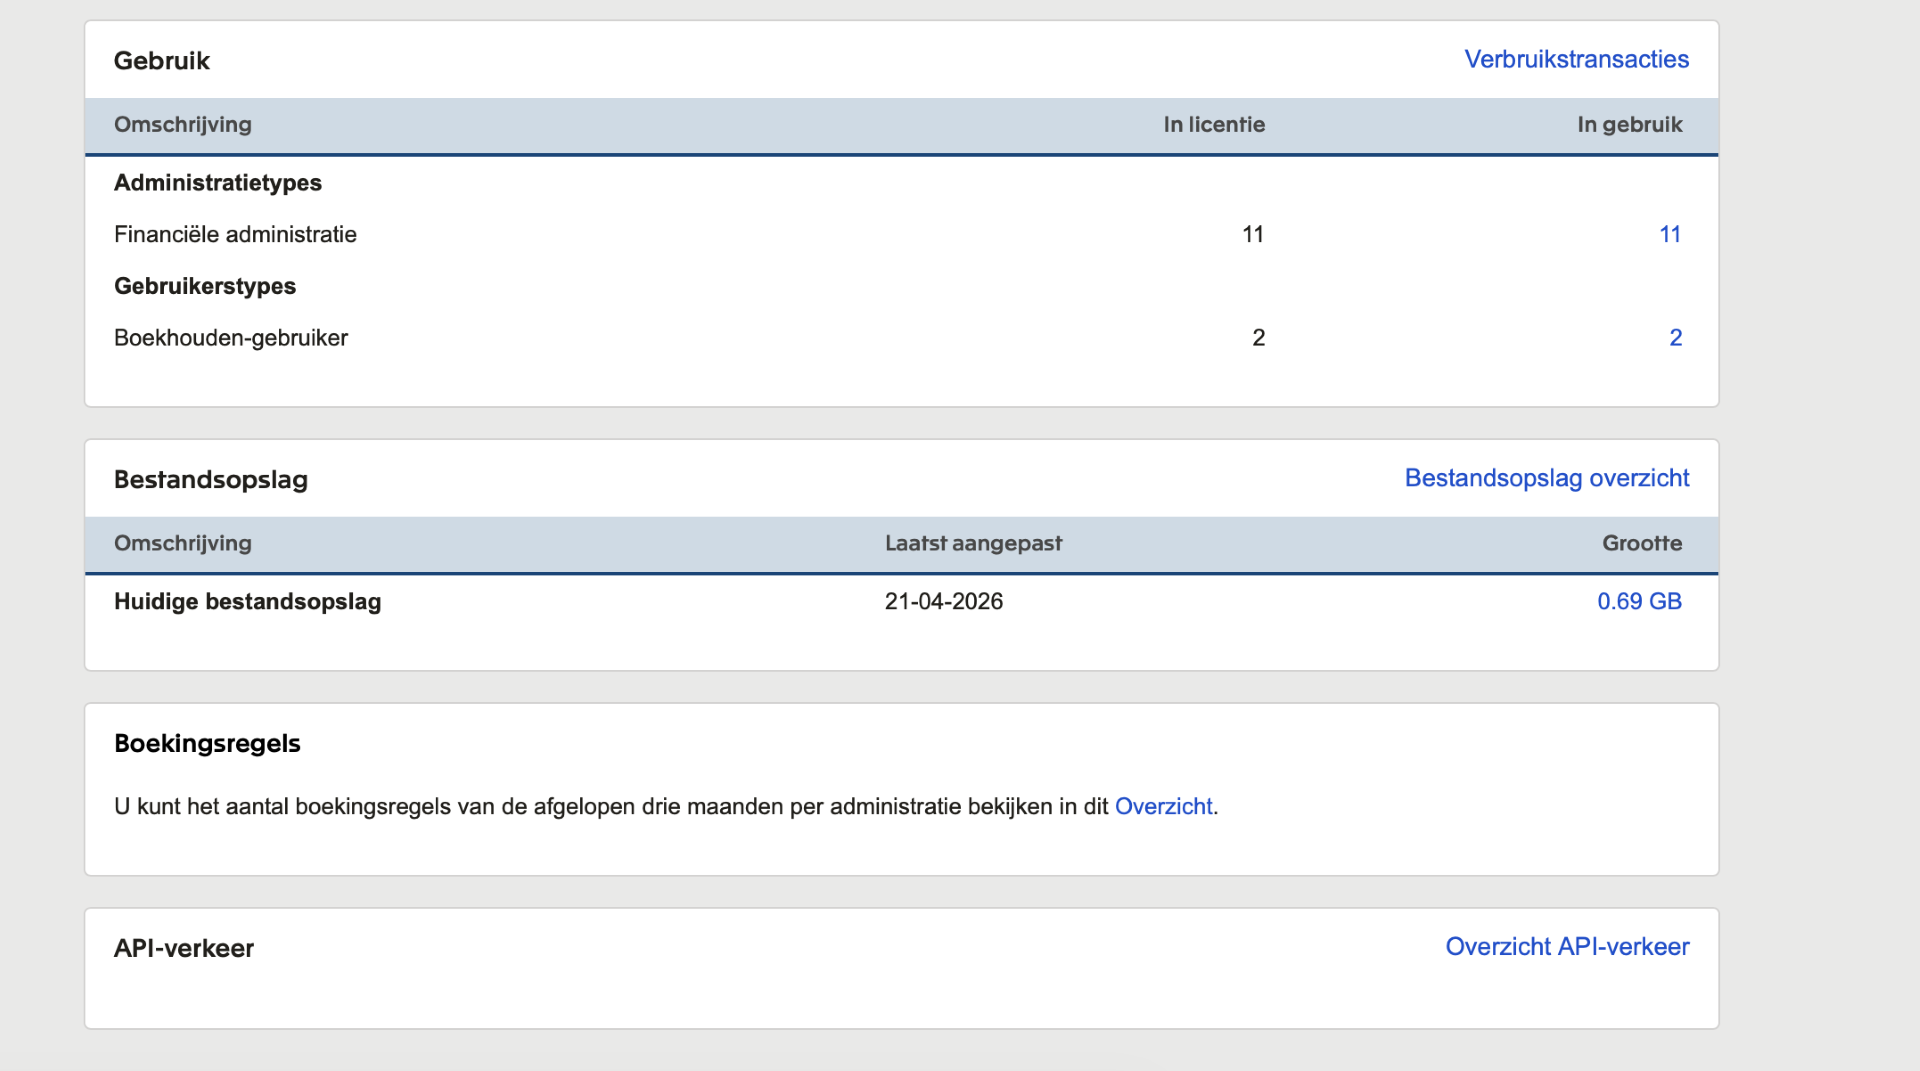This screenshot has height=1071, width=1920.
Task: Click in-use count 2 for Boekhouden-gebruiker
Action: 1675,338
